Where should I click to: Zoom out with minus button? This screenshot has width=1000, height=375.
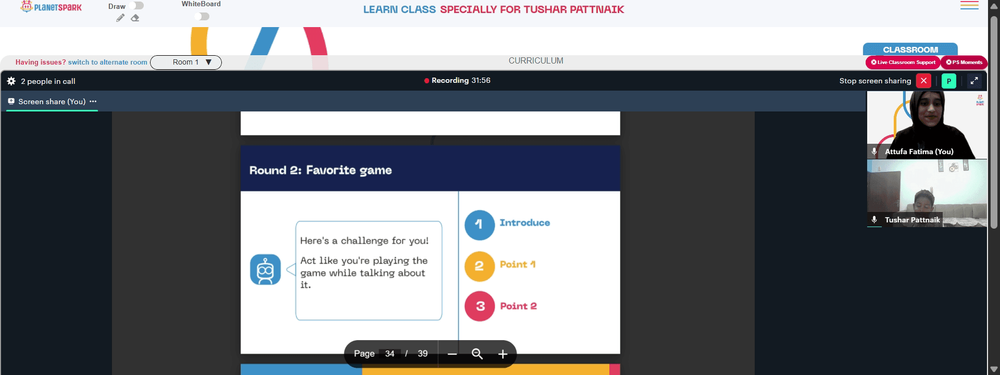pos(452,354)
